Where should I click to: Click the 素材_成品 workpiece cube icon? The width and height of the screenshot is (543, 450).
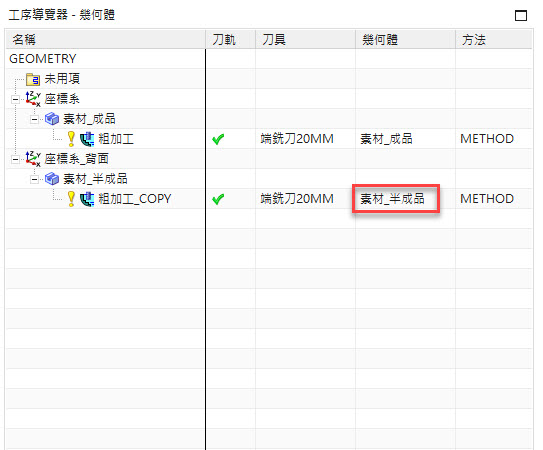click(x=52, y=119)
